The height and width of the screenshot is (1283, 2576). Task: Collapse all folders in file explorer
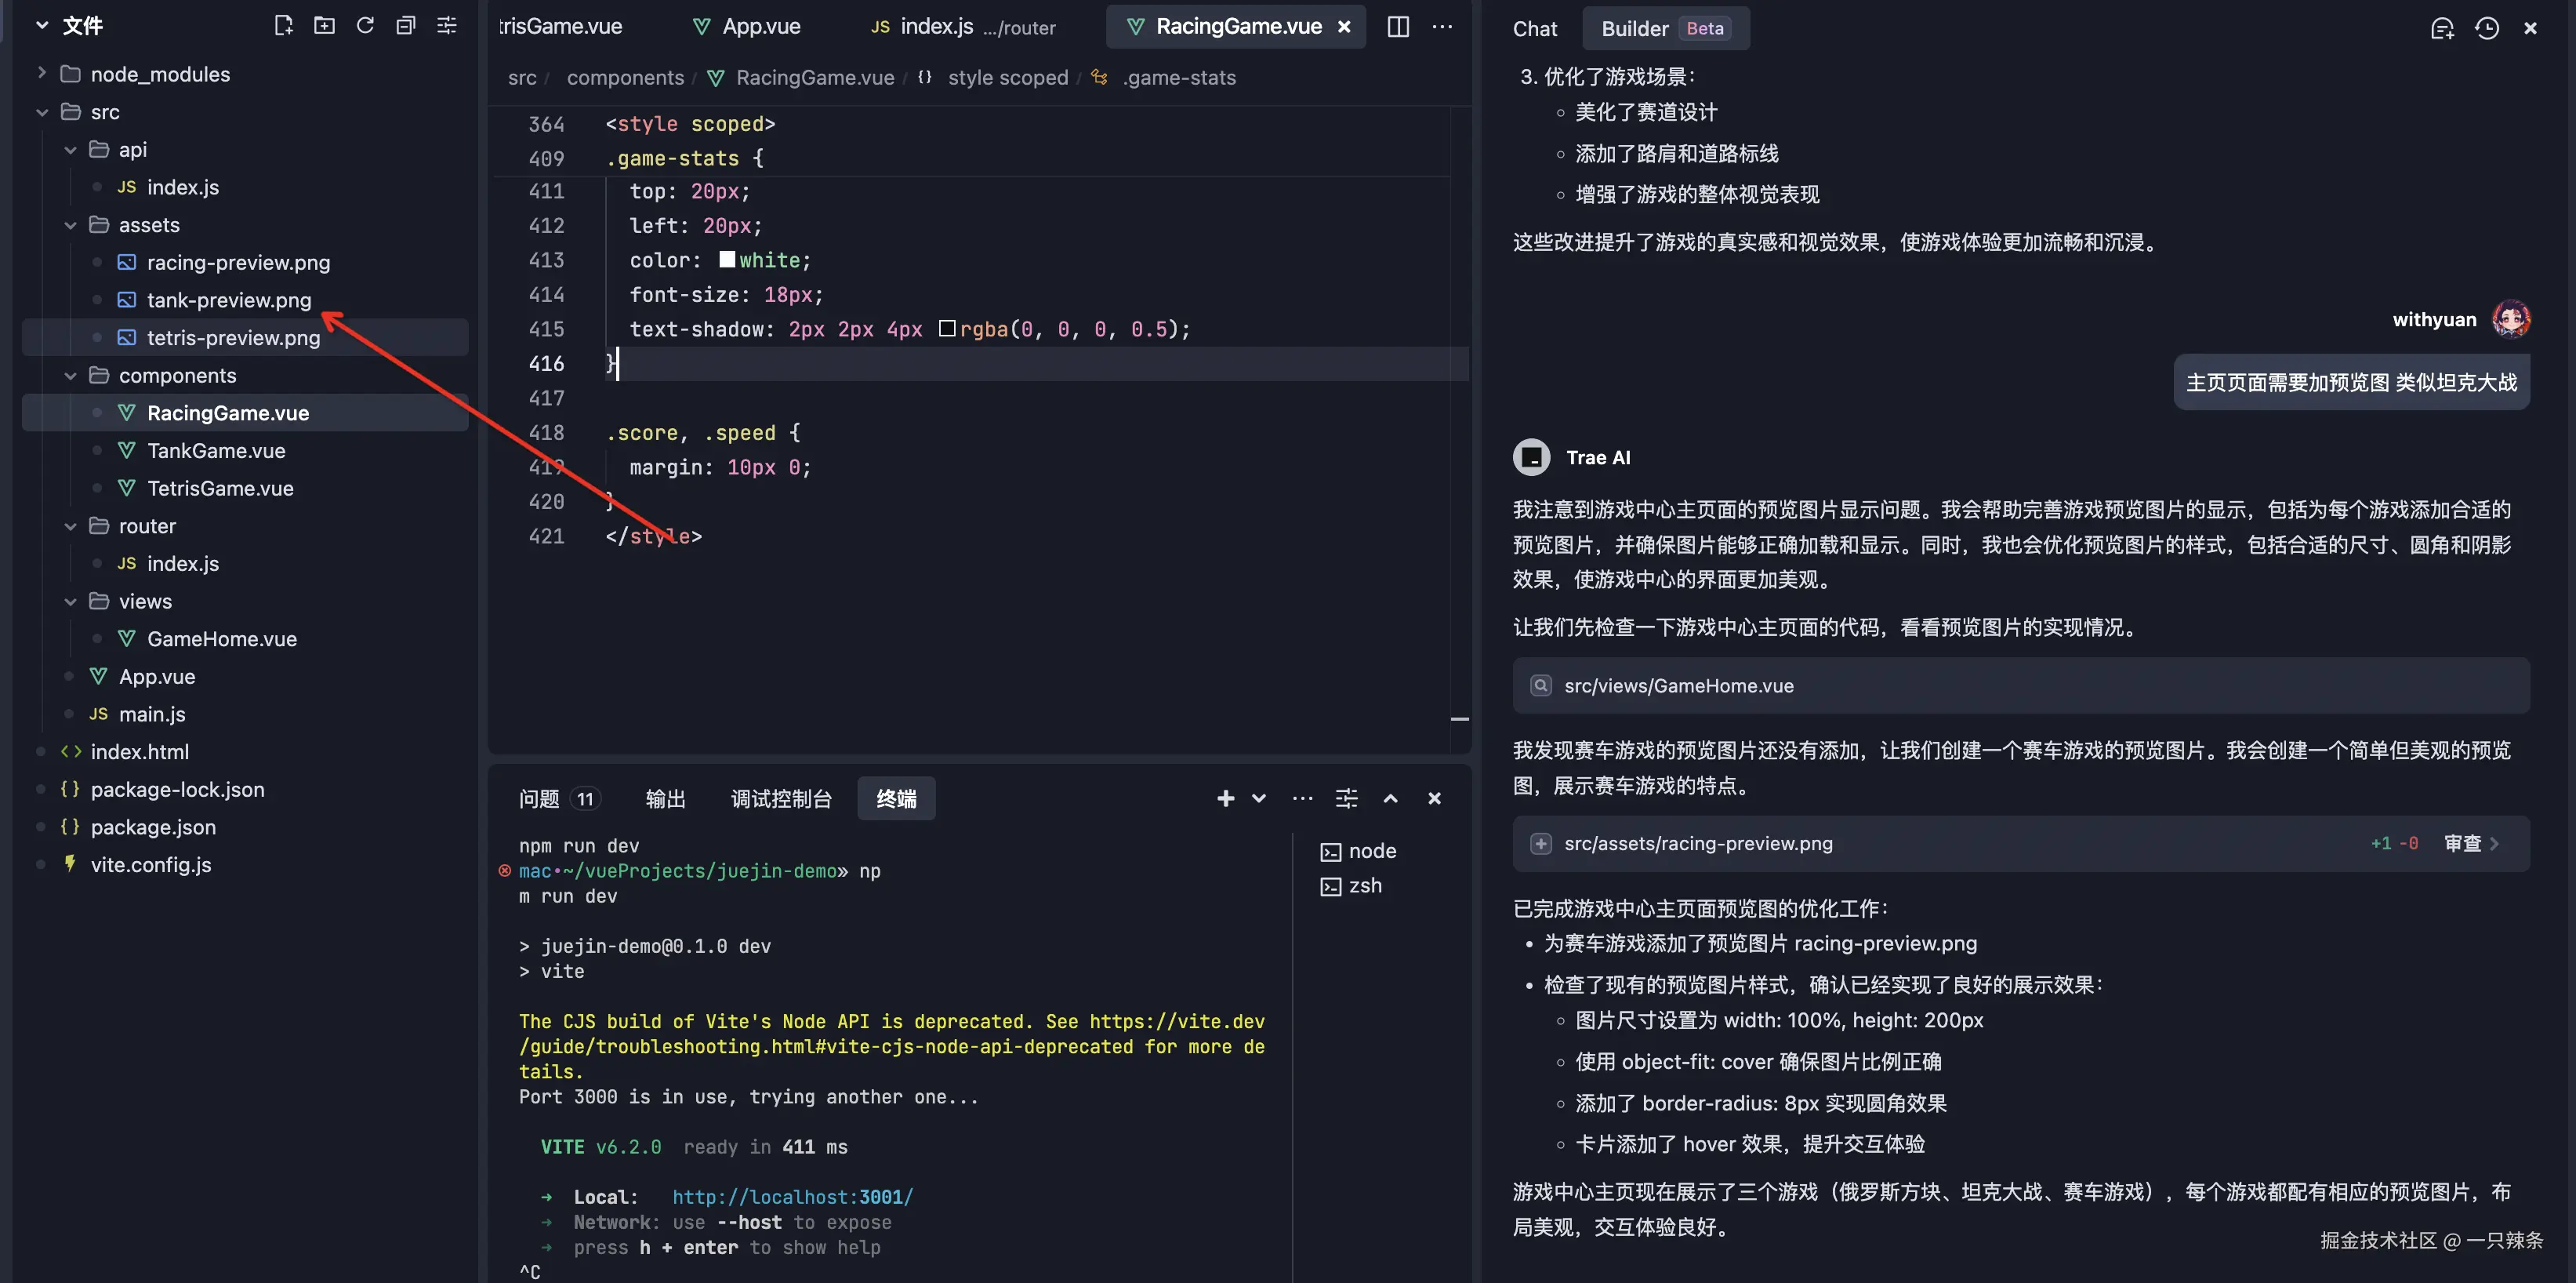(x=405, y=25)
